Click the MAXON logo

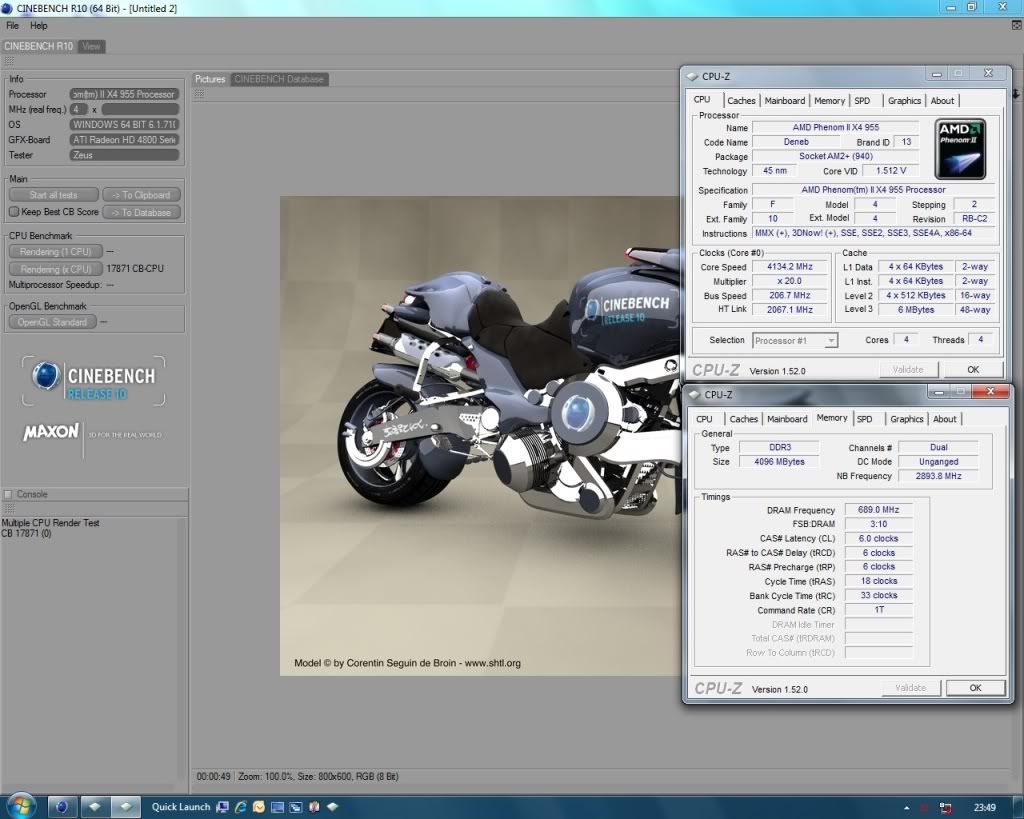tap(51, 432)
